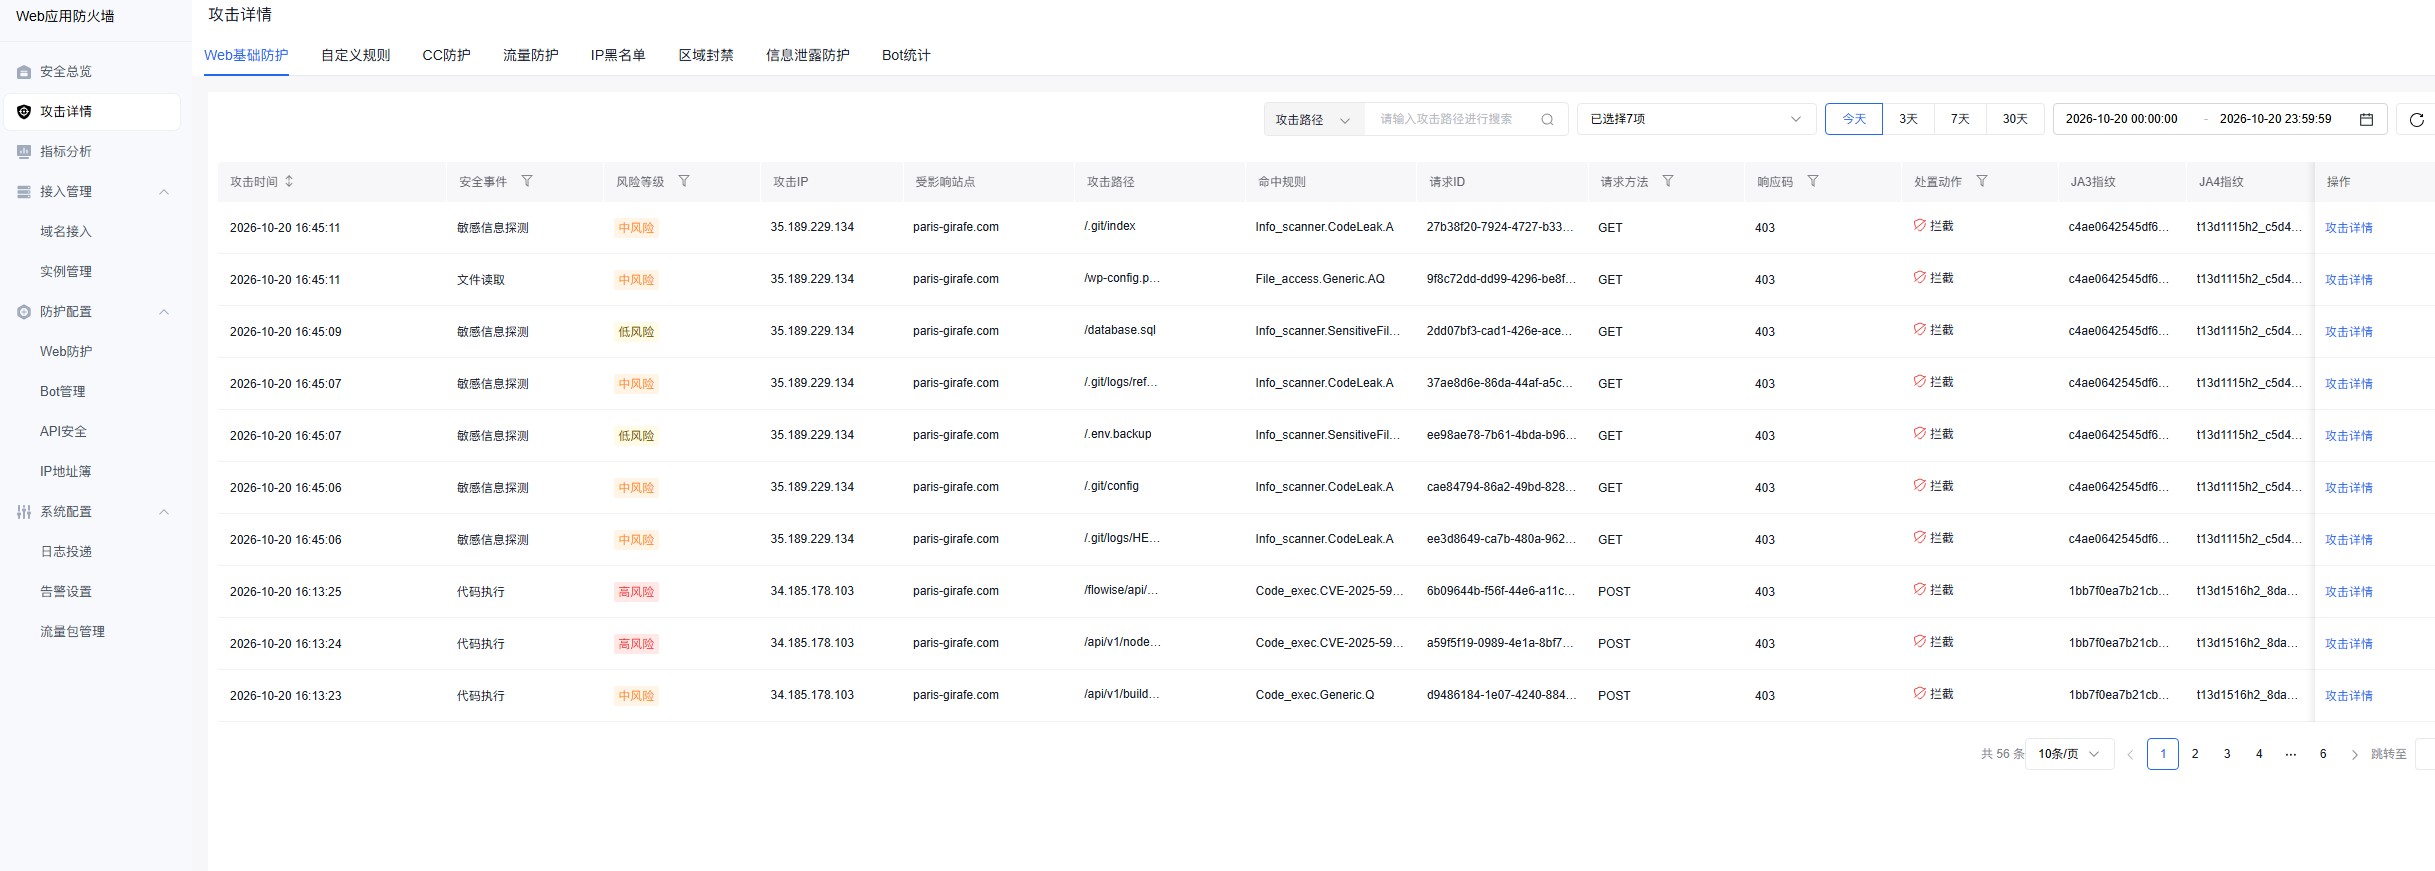Switch to Bot统计 tab

pos(906,56)
